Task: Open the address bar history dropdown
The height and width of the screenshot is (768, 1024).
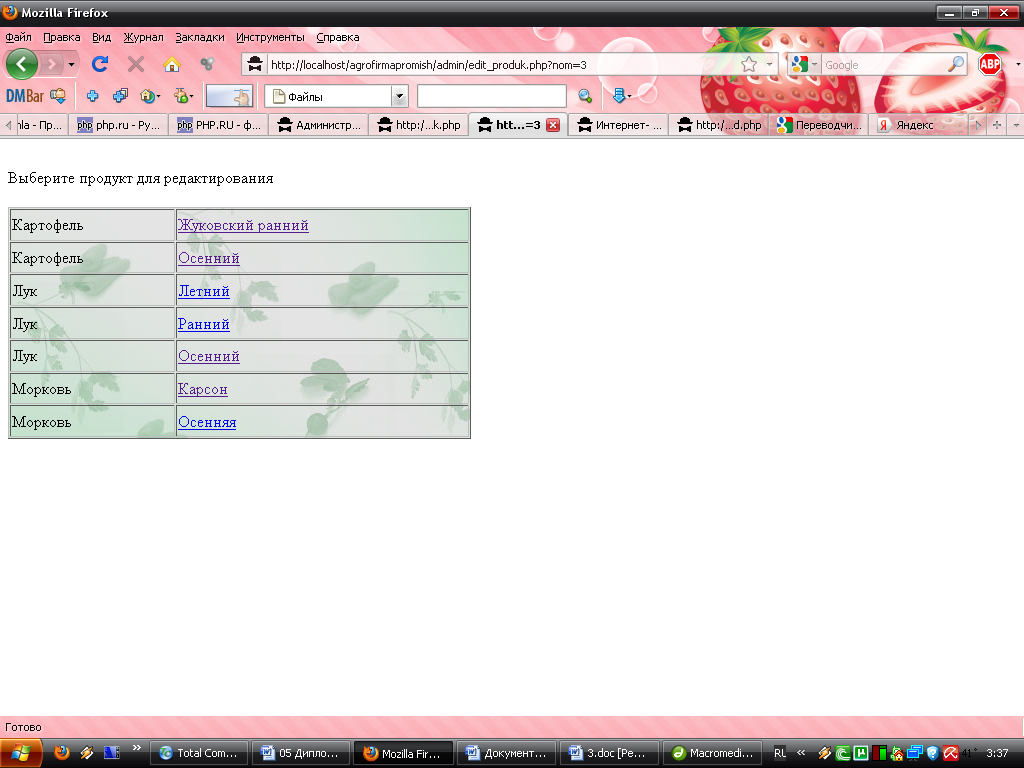Action: [x=769, y=64]
